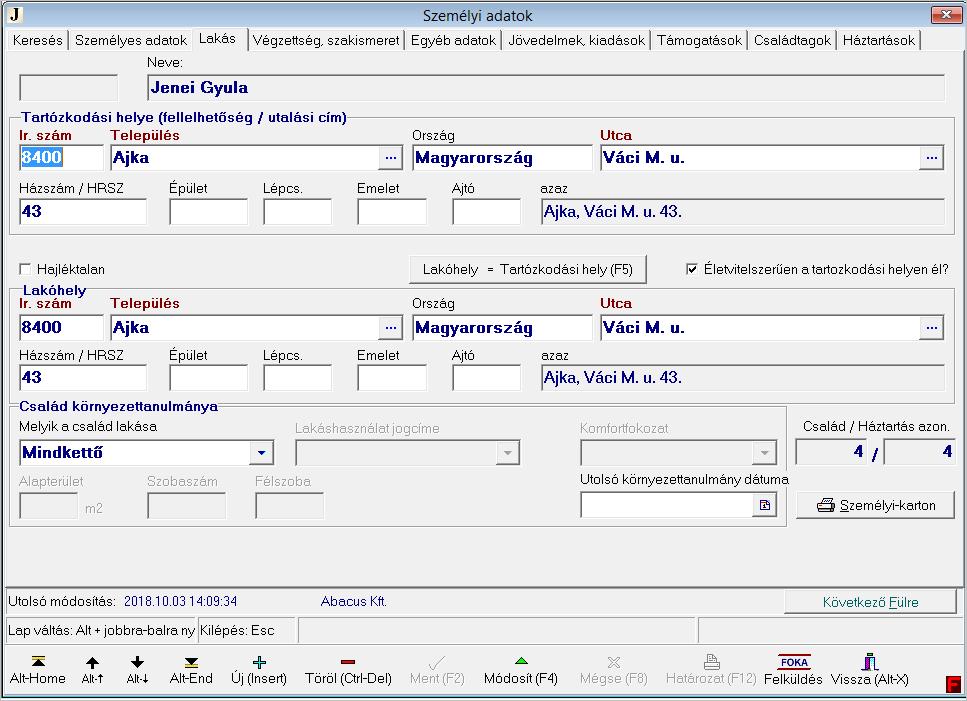The image size is (967, 701).
Task: Browse Település list in Lakóhely section
Action: 390,327
